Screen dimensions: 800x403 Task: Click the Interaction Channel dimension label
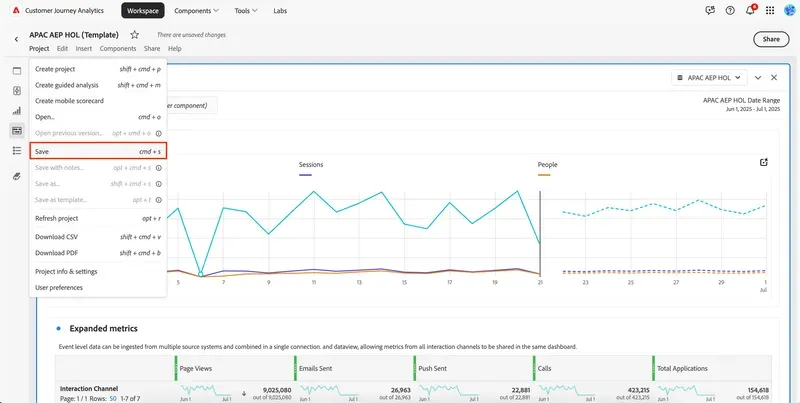pyautogui.click(x=89, y=389)
